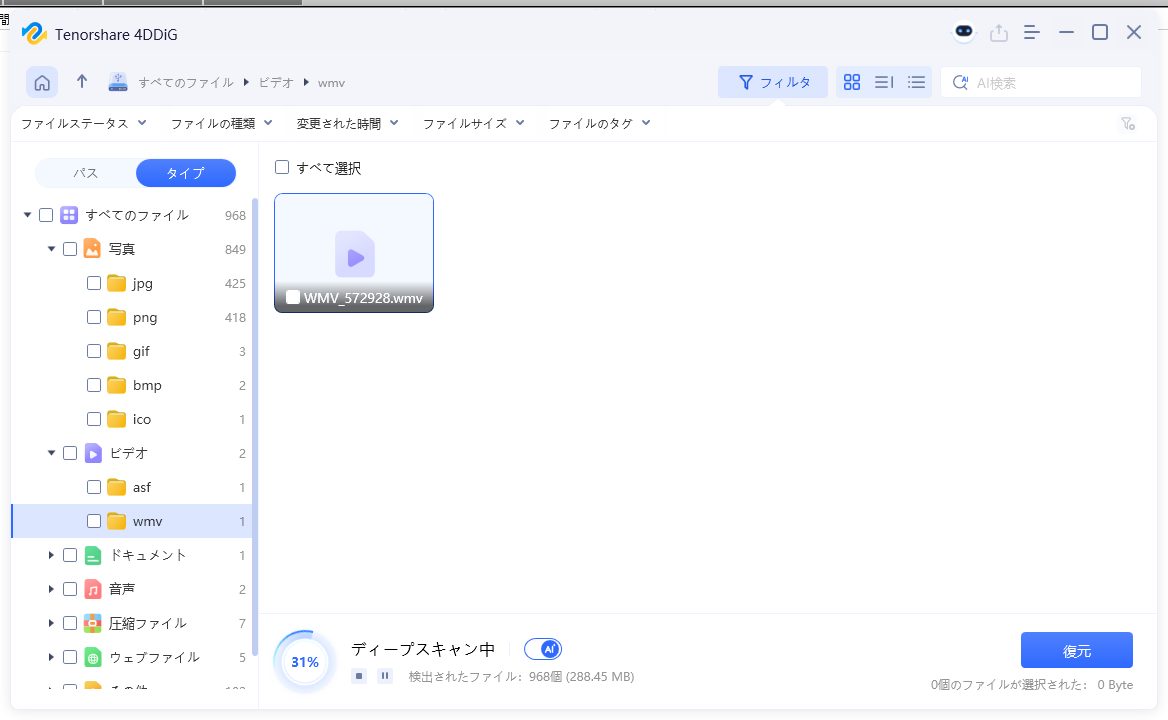This screenshot has width=1168, height=720.
Task: Switch to thumbnail grid view
Action: (x=851, y=82)
